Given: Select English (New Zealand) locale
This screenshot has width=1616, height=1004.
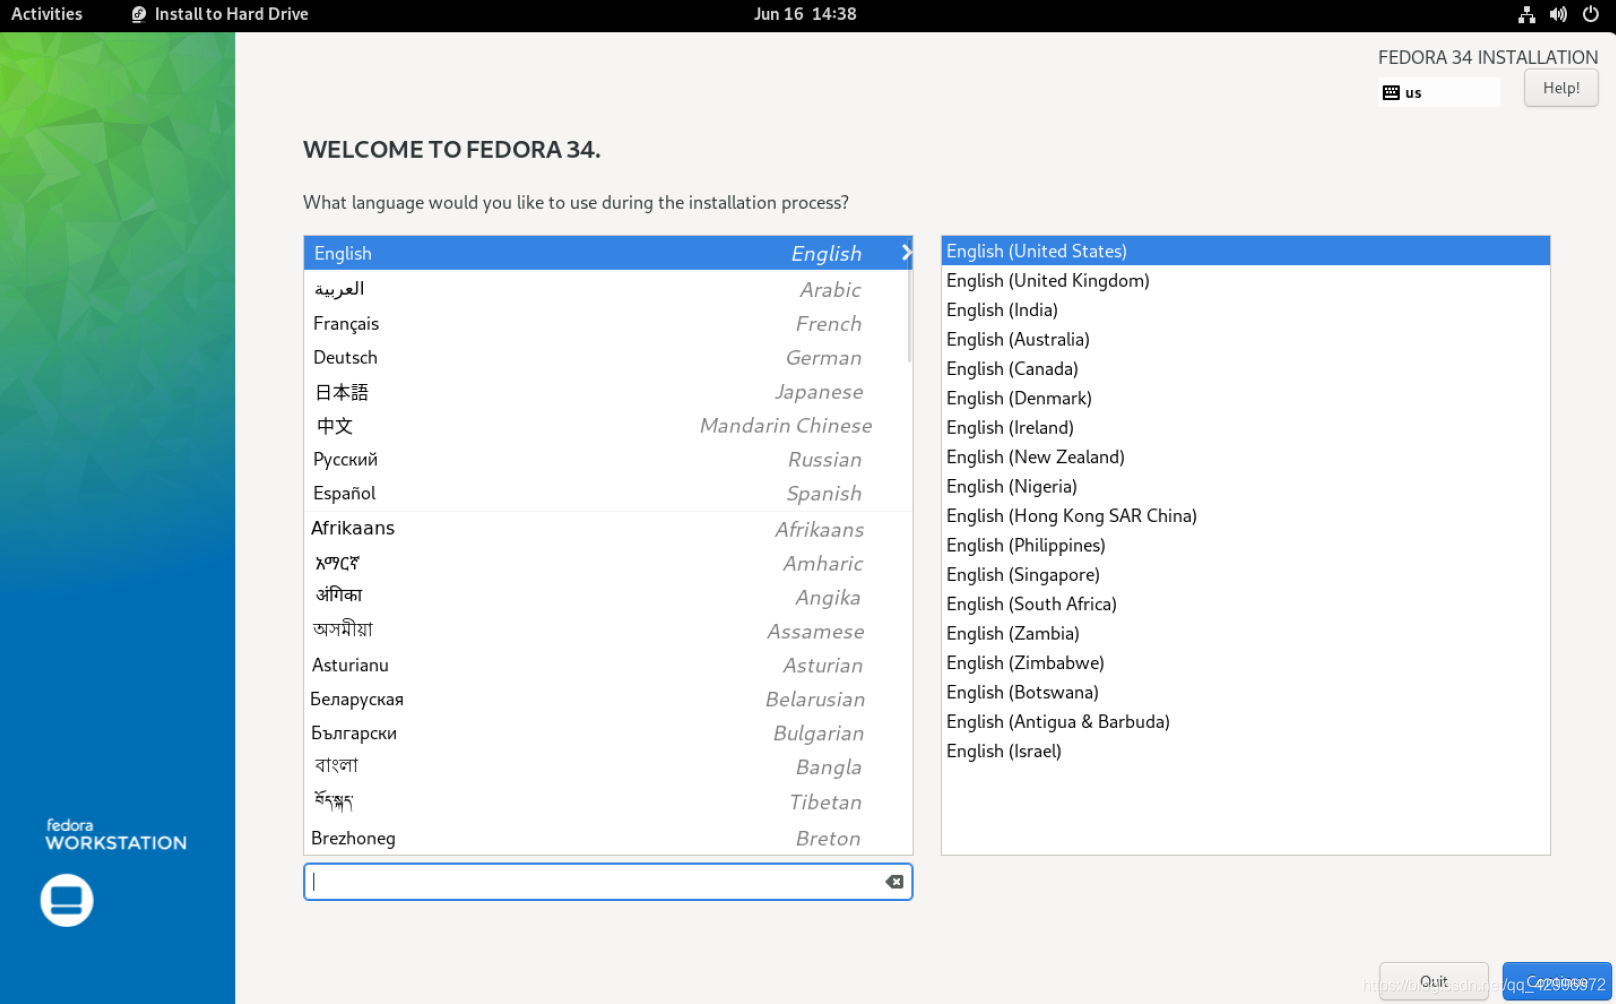Looking at the screenshot, I should click(x=1245, y=457).
